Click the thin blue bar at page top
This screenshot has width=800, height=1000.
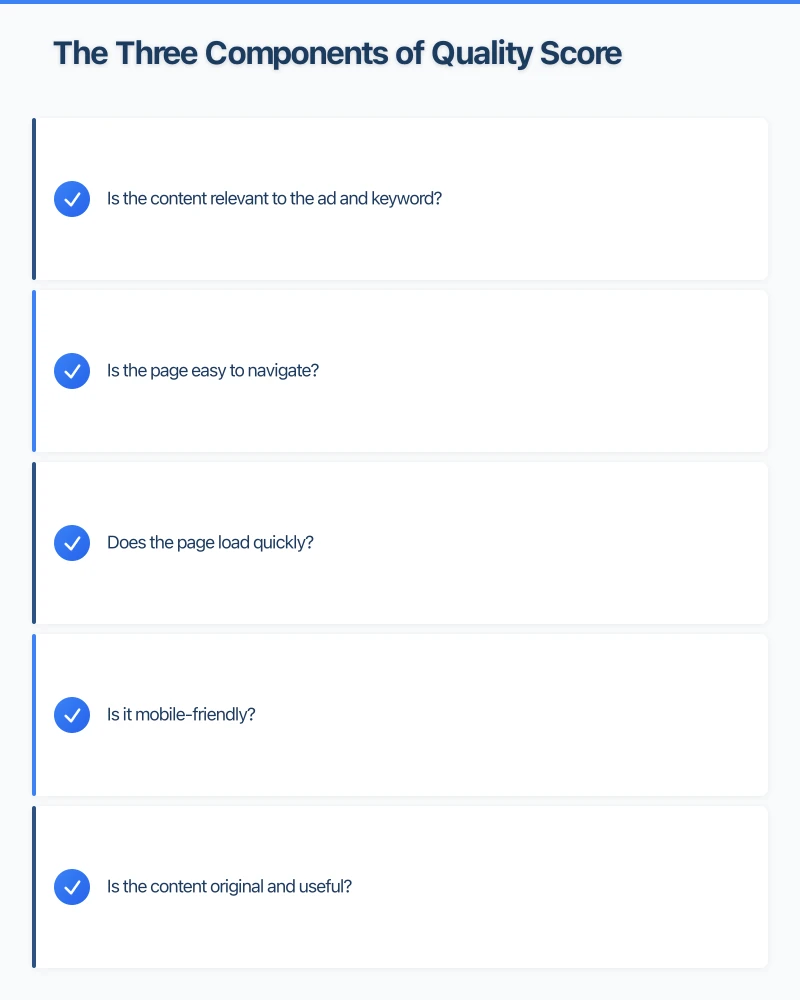tap(400, 2)
